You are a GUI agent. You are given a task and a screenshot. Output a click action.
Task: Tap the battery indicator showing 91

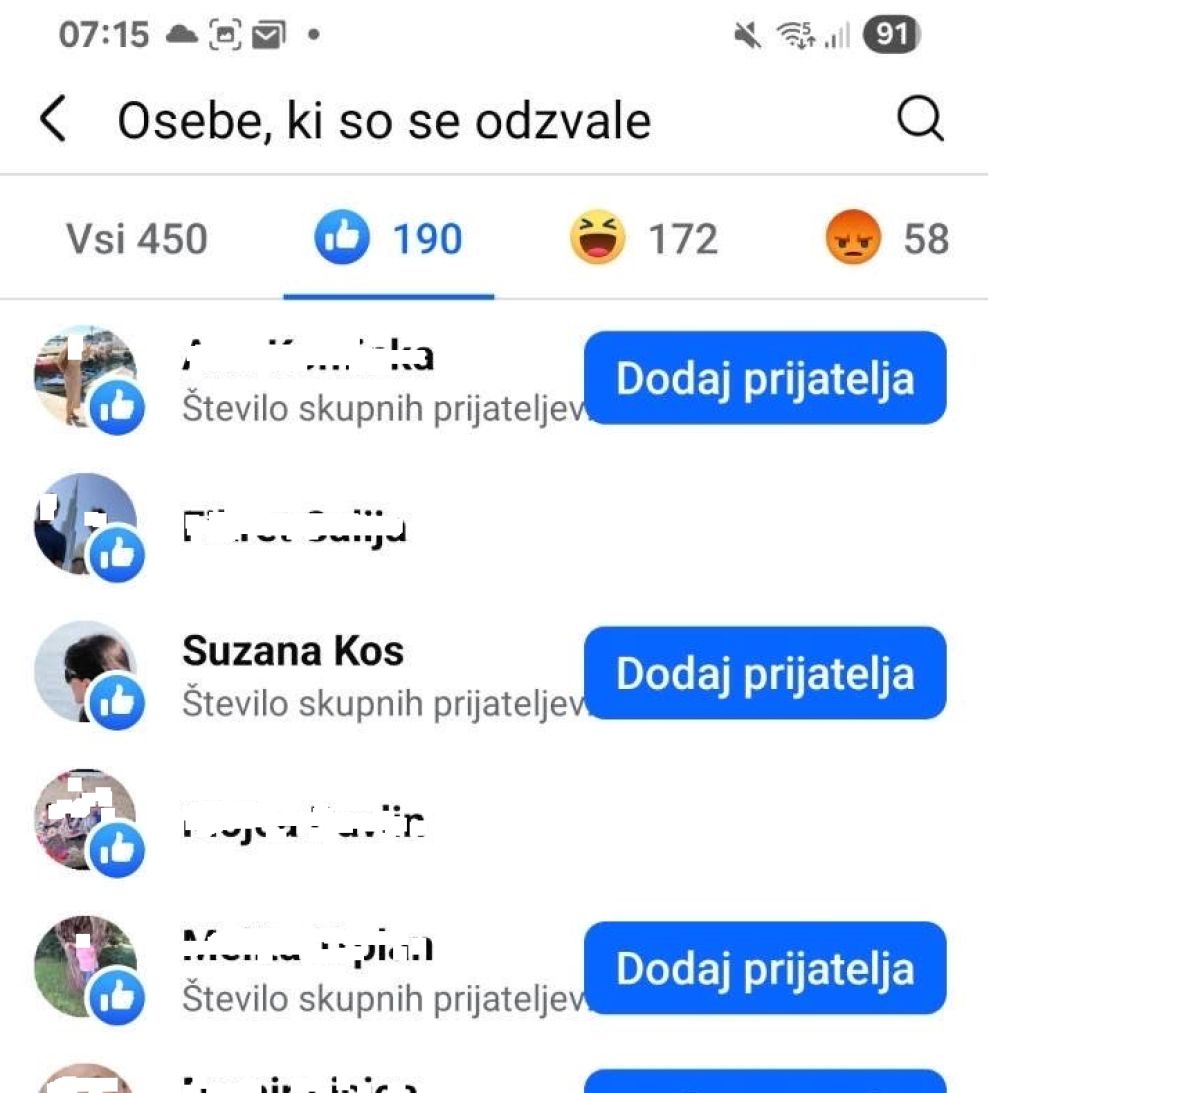(x=890, y=35)
